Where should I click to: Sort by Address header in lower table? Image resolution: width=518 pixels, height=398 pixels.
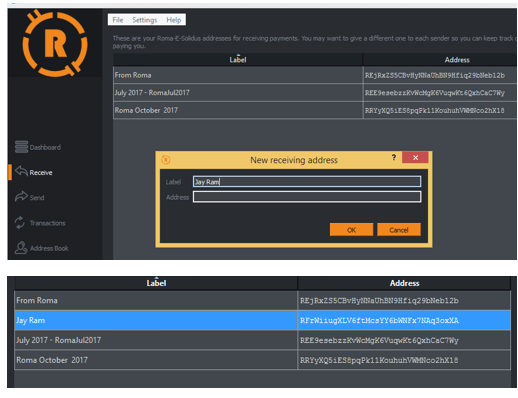coord(404,283)
